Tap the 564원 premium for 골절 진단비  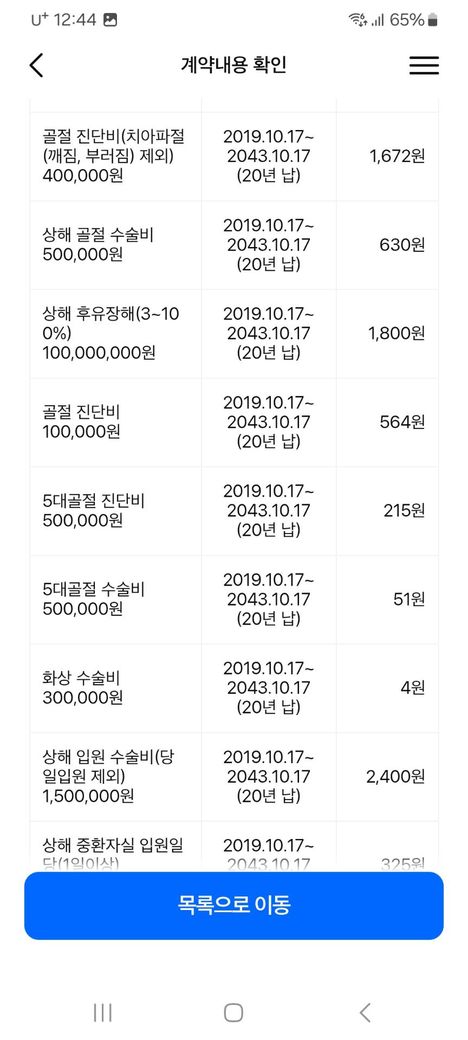point(402,422)
